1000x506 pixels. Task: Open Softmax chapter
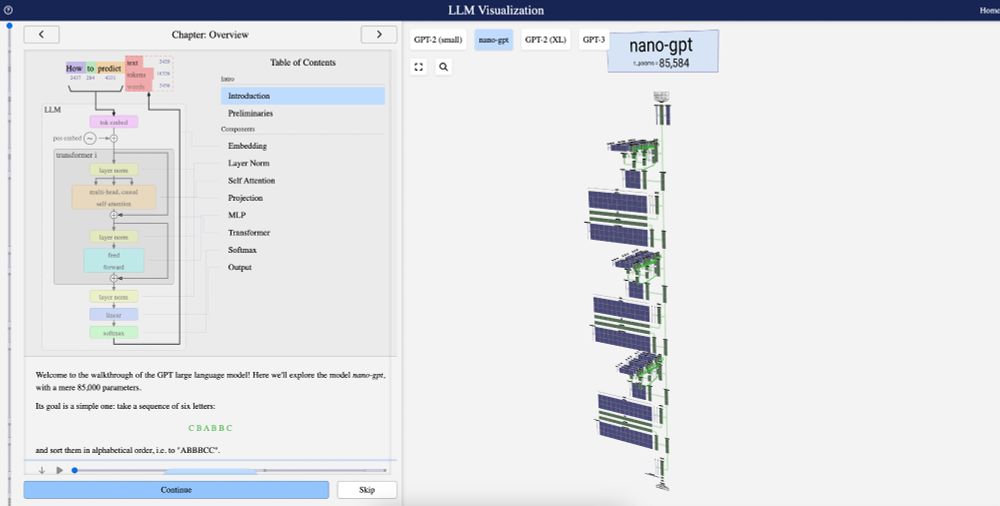pyautogui.click(x=242, y=249)
